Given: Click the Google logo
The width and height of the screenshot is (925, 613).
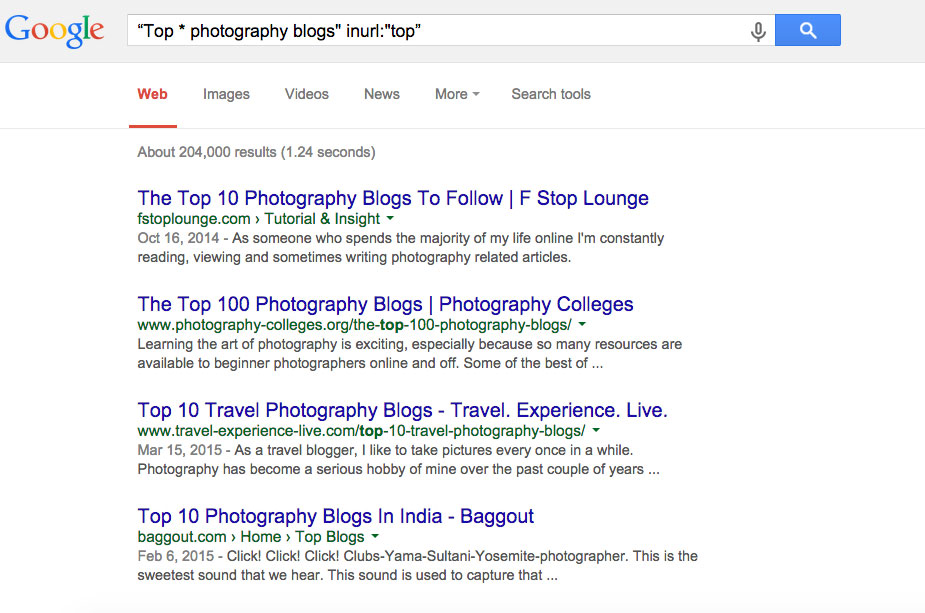Looking at the screenshot, I should coord(55,30).
